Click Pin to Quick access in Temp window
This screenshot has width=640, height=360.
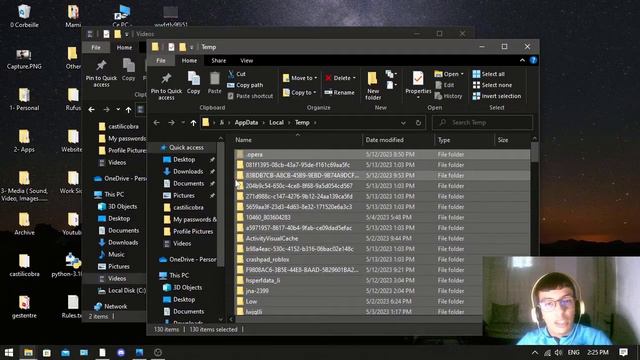166,86
